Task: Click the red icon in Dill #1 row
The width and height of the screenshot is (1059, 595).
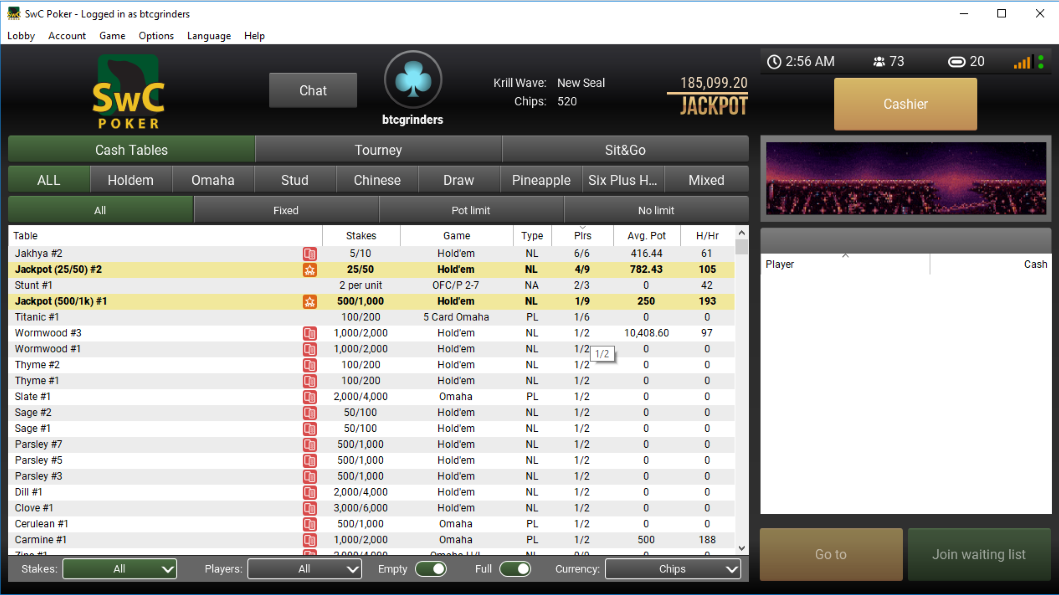Action: coord(309,492)
